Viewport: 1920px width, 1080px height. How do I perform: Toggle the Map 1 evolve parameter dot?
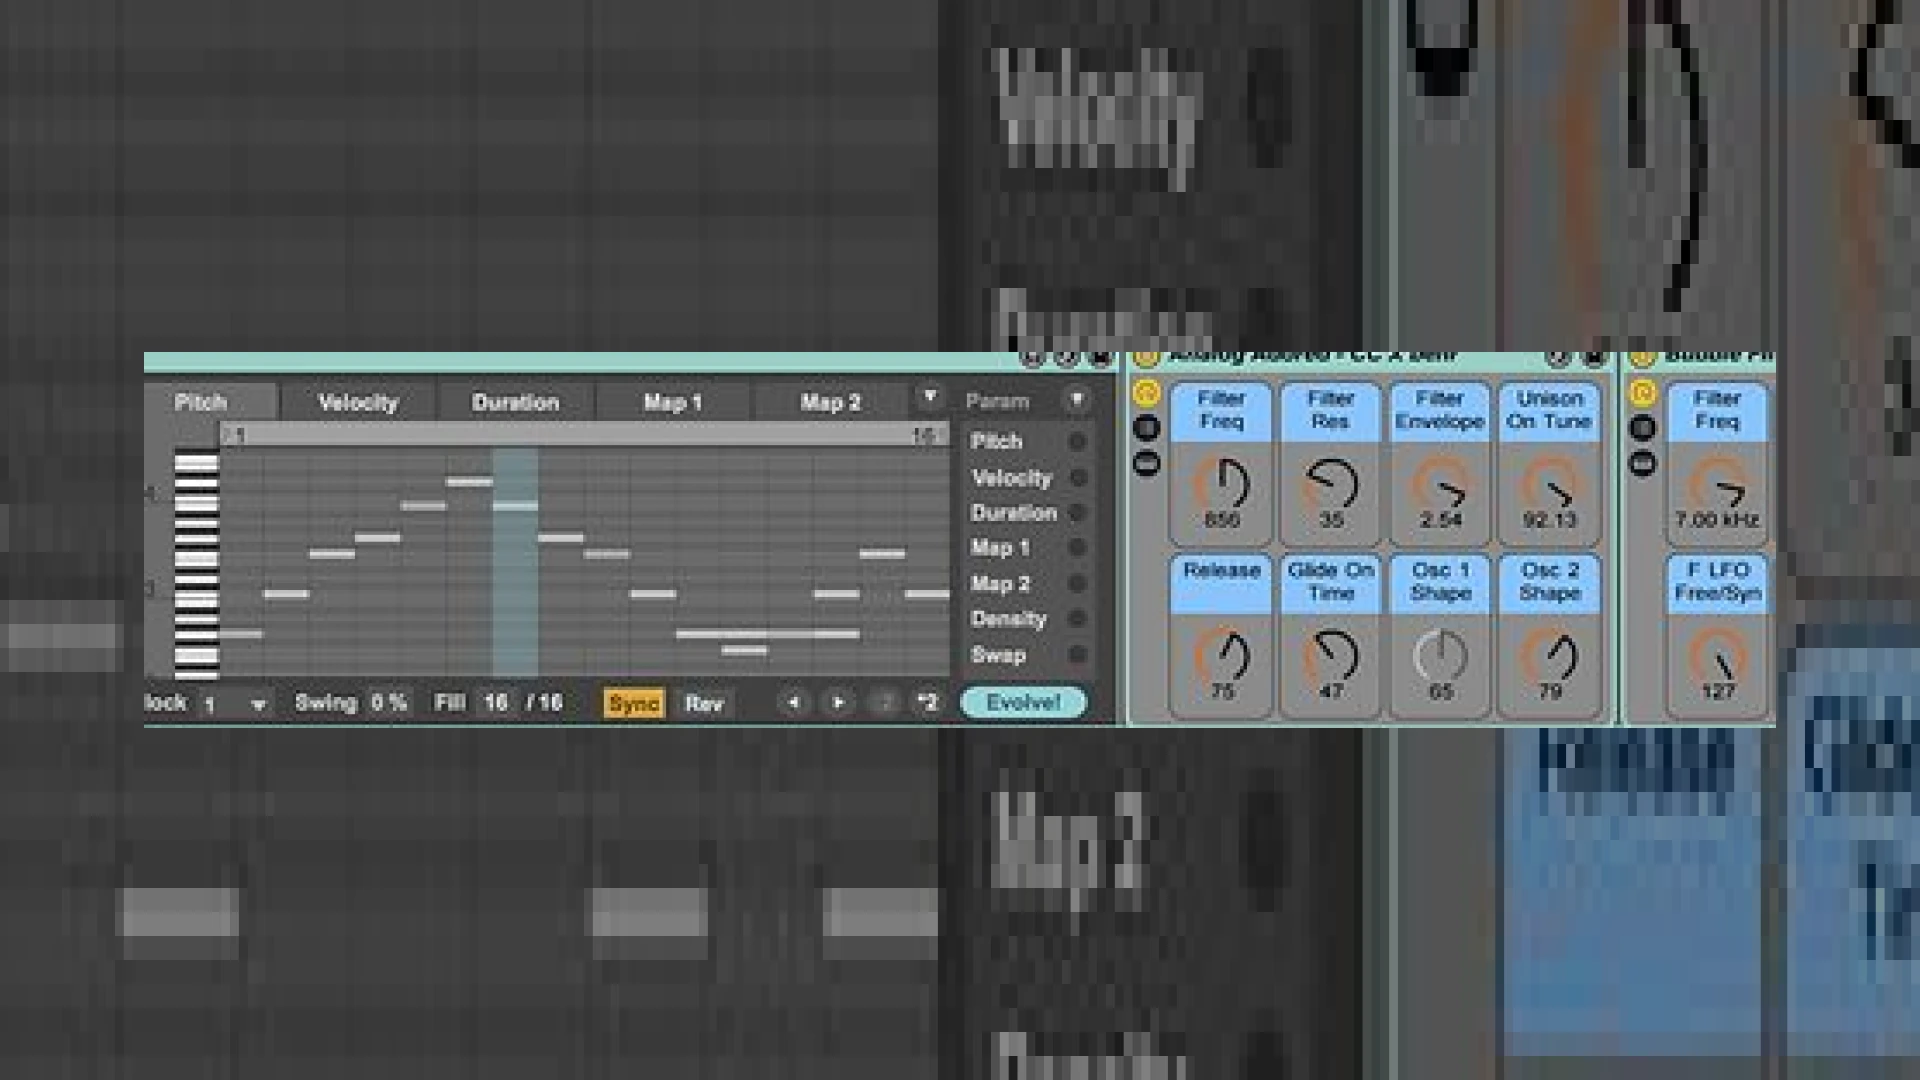[1077, 548]
